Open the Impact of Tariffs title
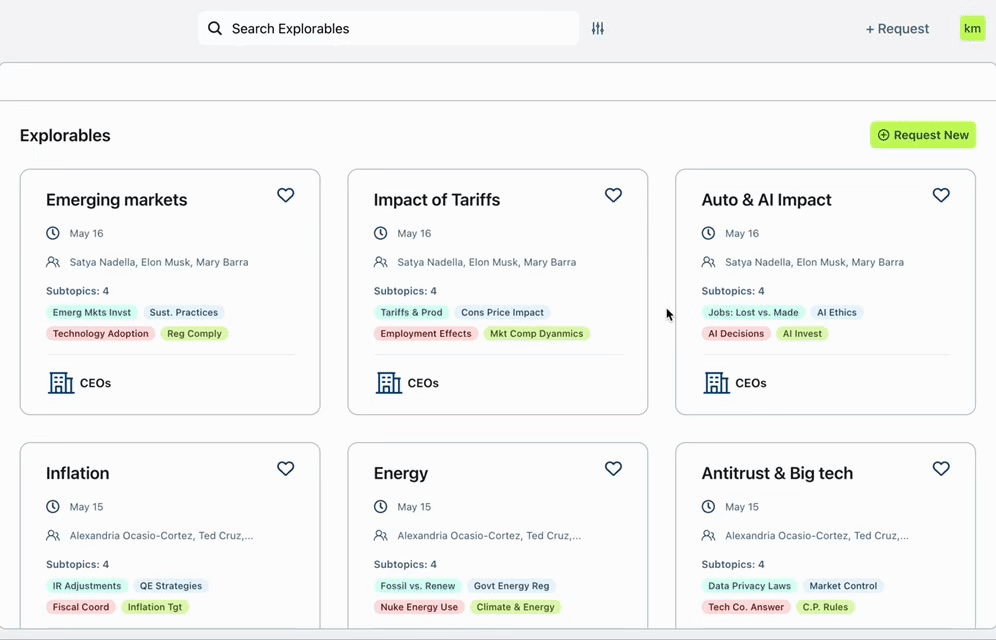The width and height of the screenshot is (996, 640). tap(436, 199)
